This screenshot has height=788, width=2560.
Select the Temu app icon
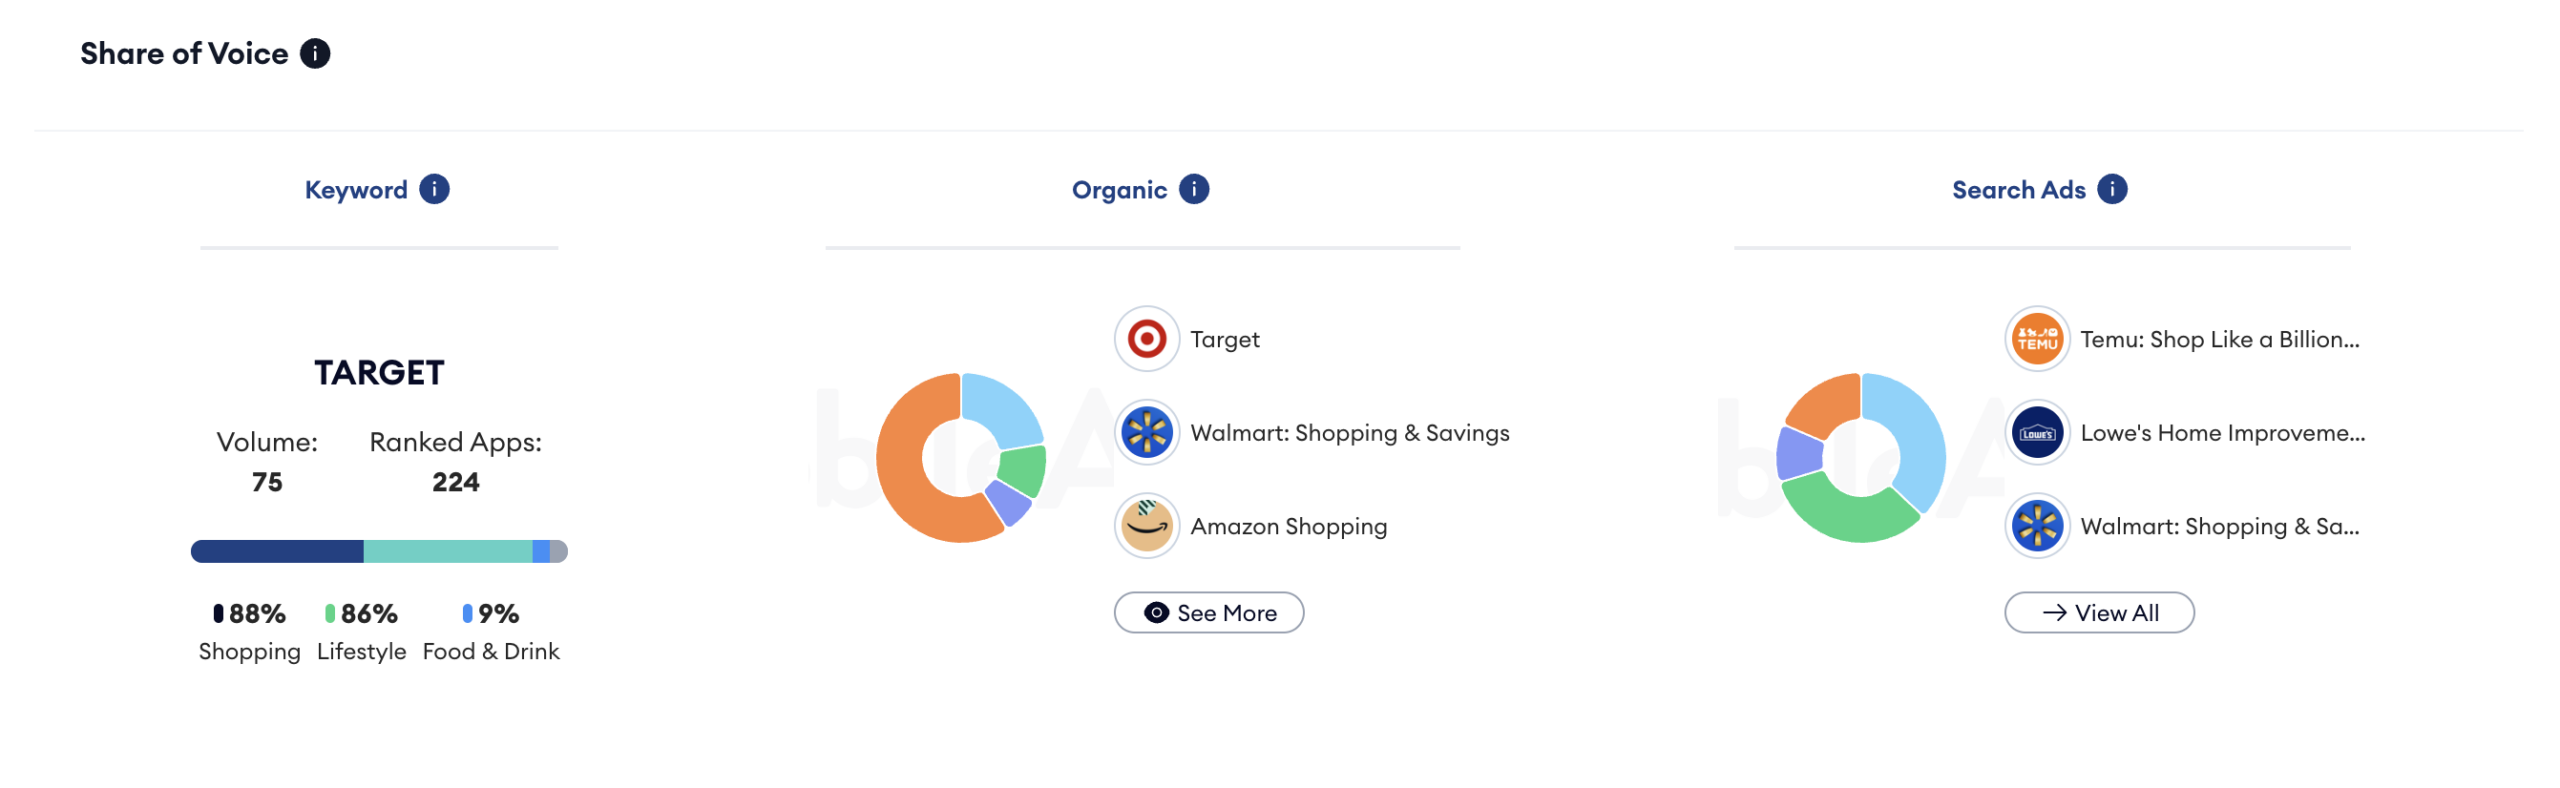click(2037, 339)
